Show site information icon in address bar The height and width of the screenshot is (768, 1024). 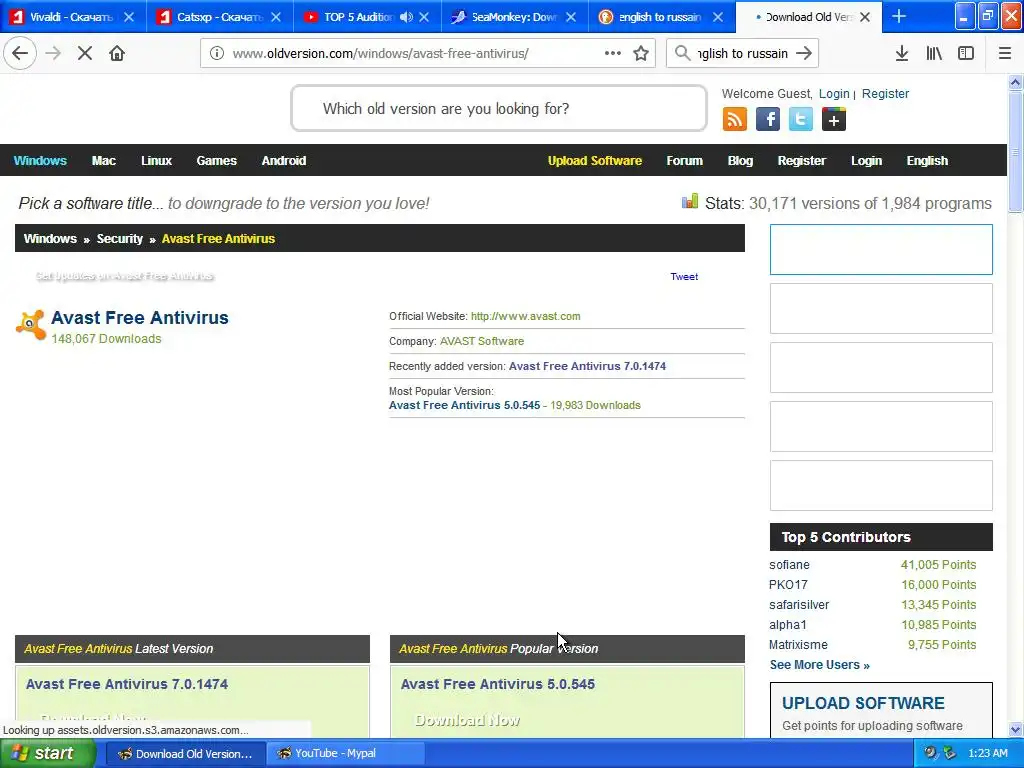217,53
